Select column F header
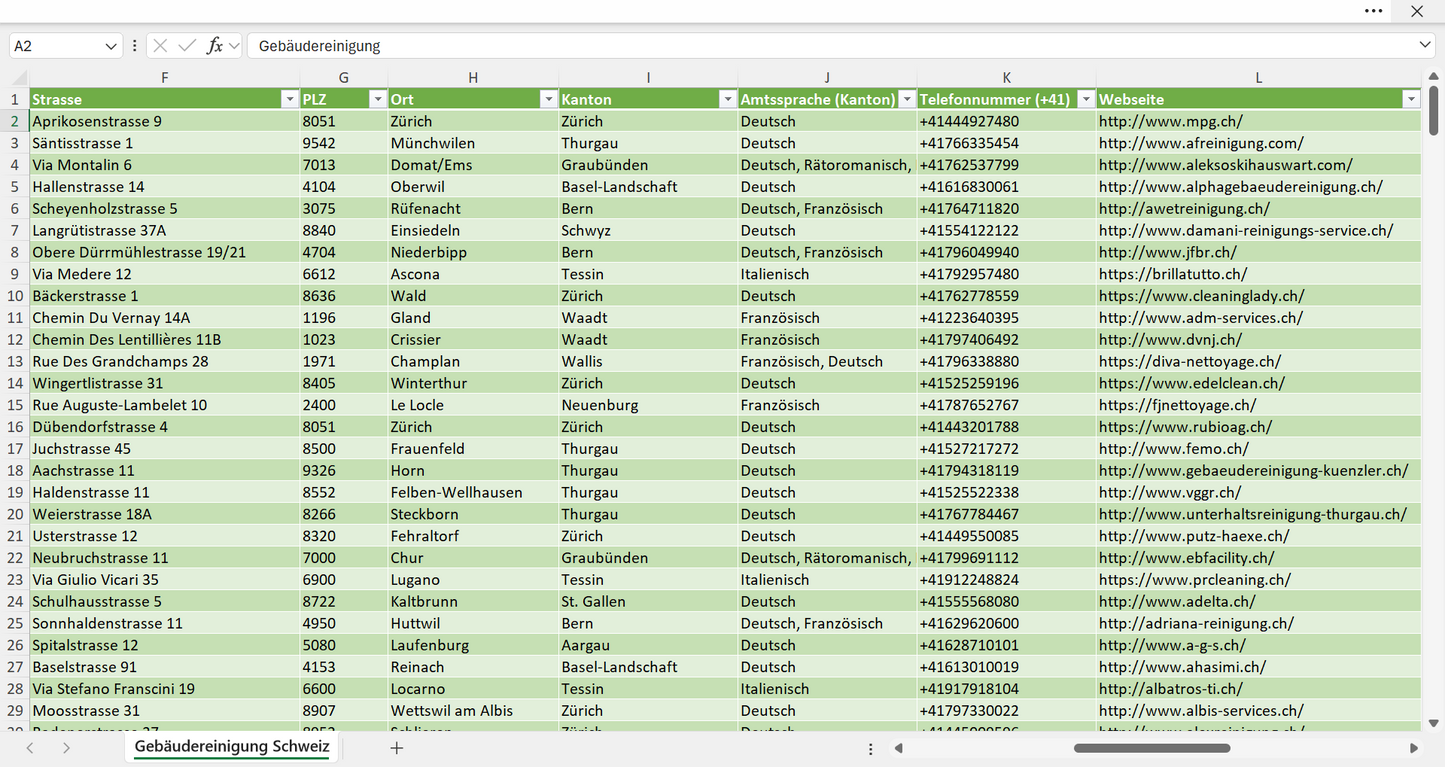This screenshot has height=767, width=1445. (x=164, y=78)
